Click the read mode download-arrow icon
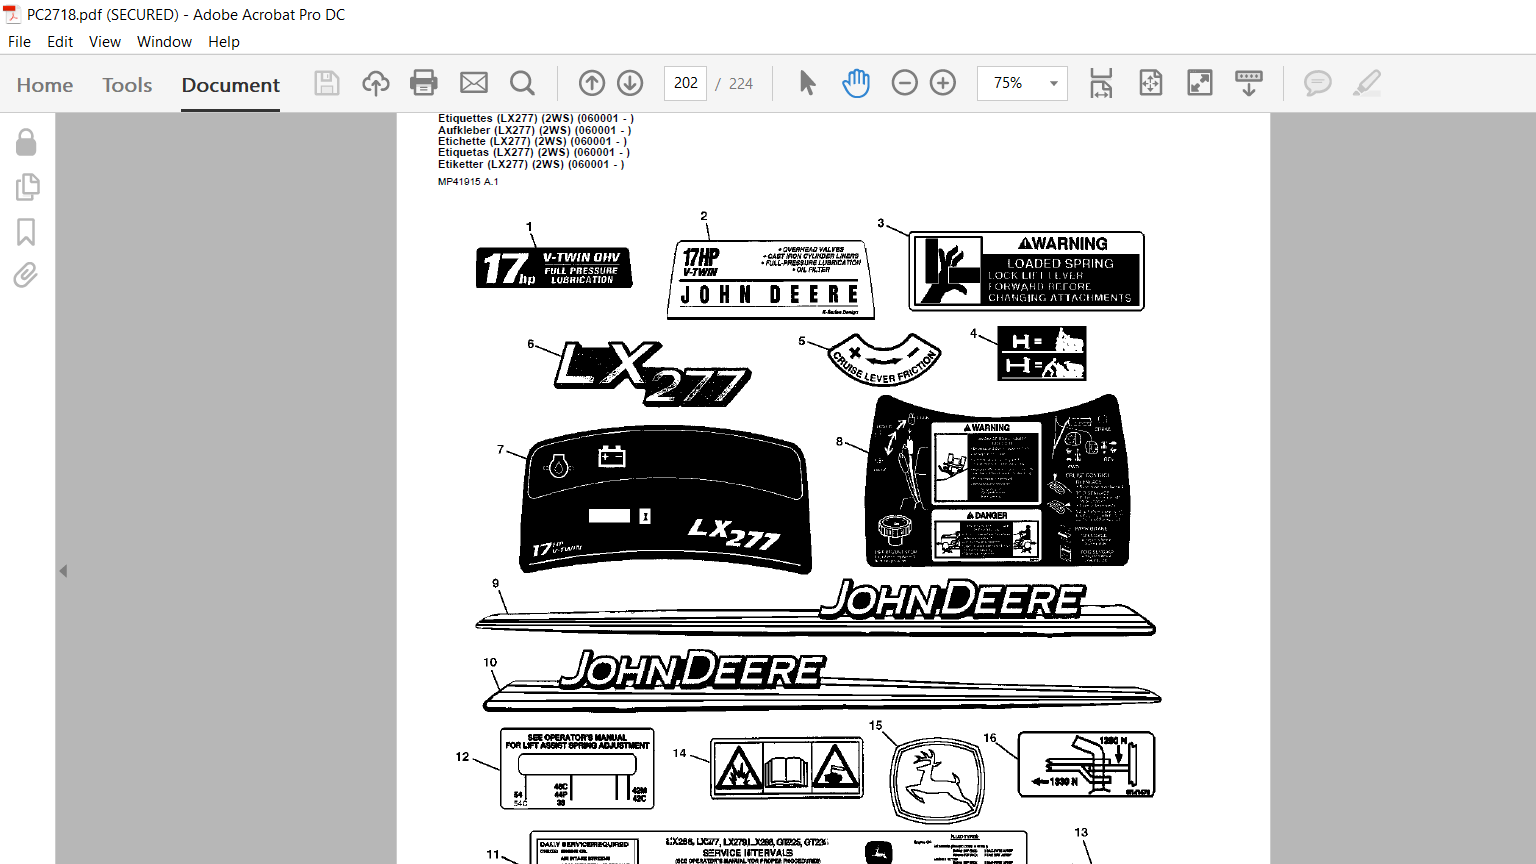1536x864 pixels. coord(1249,83)
